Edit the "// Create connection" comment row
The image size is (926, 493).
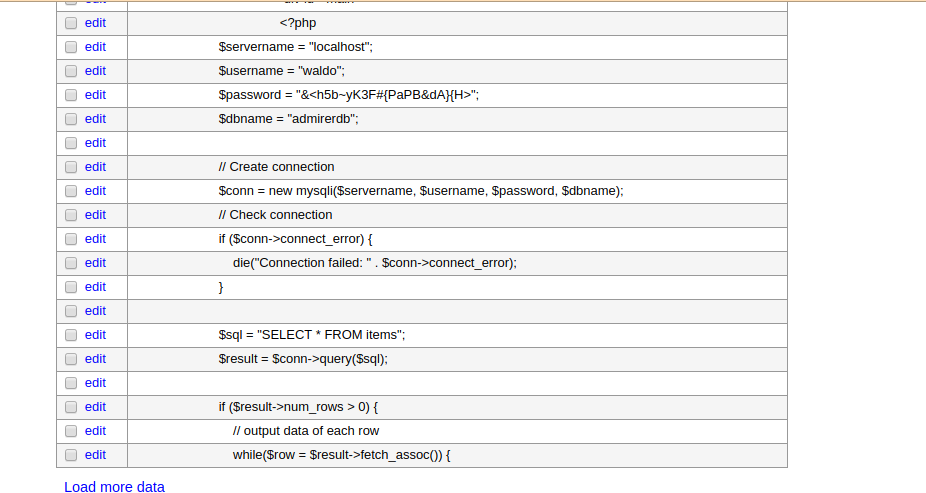(x=95, y=167)
